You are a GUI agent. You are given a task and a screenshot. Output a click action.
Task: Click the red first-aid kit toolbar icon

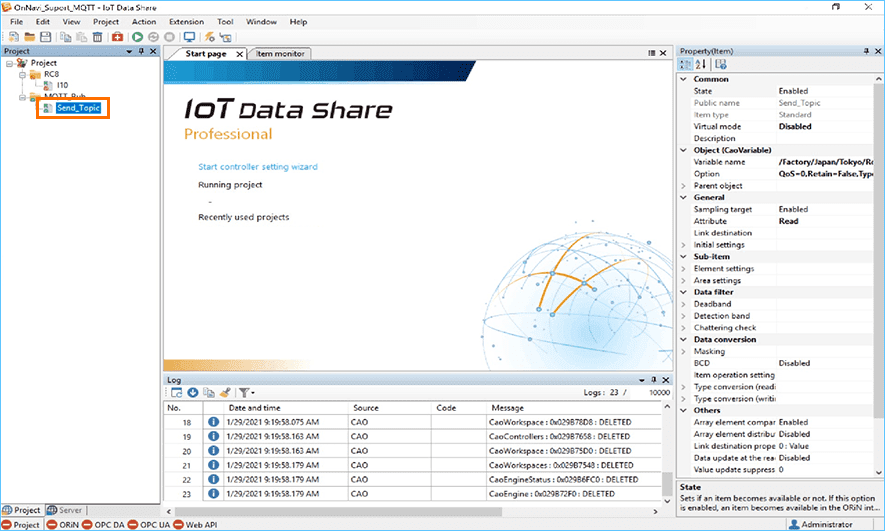[117, 37]
